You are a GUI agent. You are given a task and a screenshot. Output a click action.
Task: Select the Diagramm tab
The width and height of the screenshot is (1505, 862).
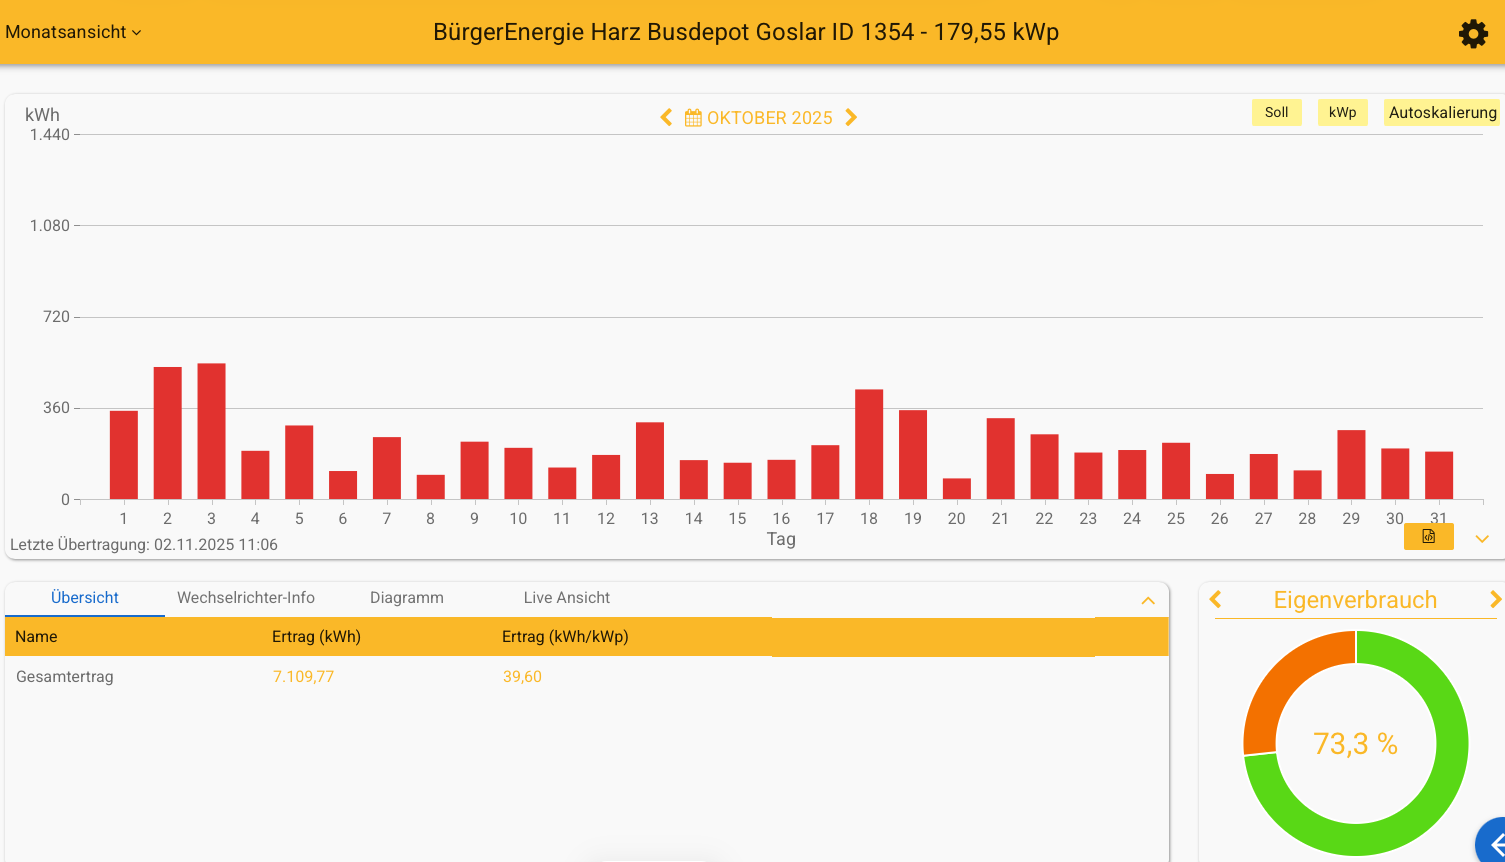tap(406, 598)
